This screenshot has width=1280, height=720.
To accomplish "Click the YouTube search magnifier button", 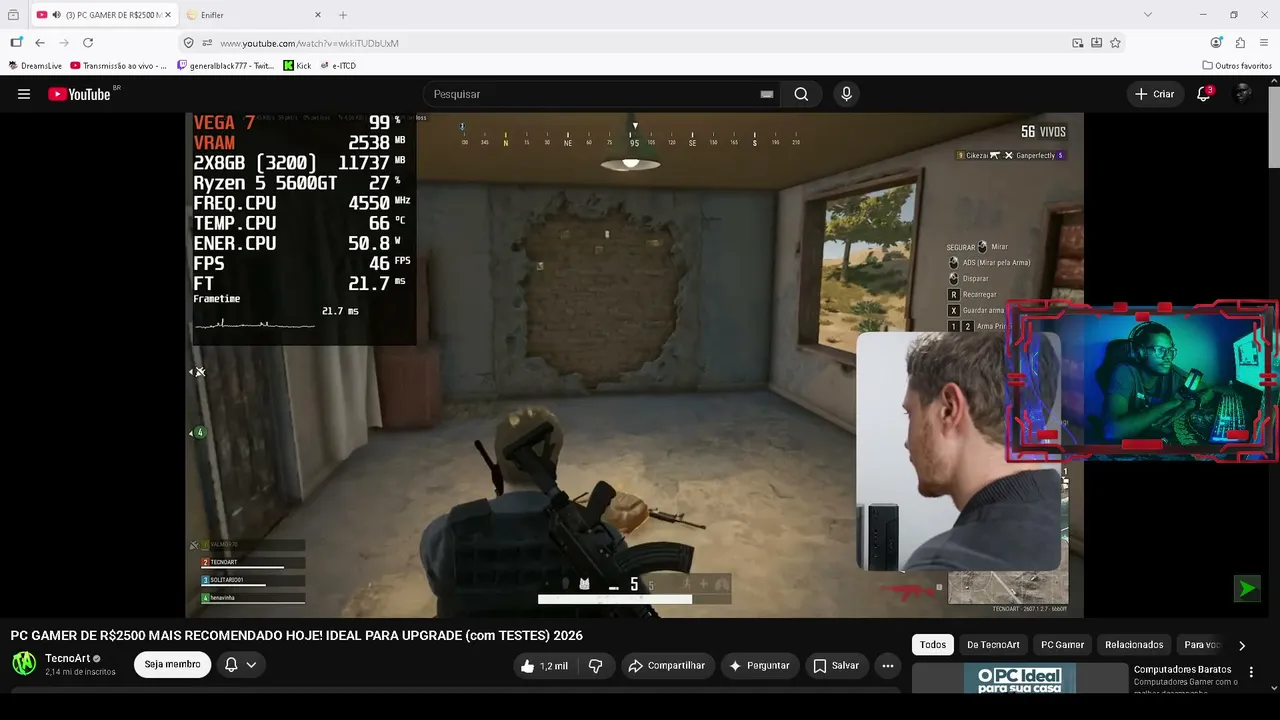I will 801,94.
